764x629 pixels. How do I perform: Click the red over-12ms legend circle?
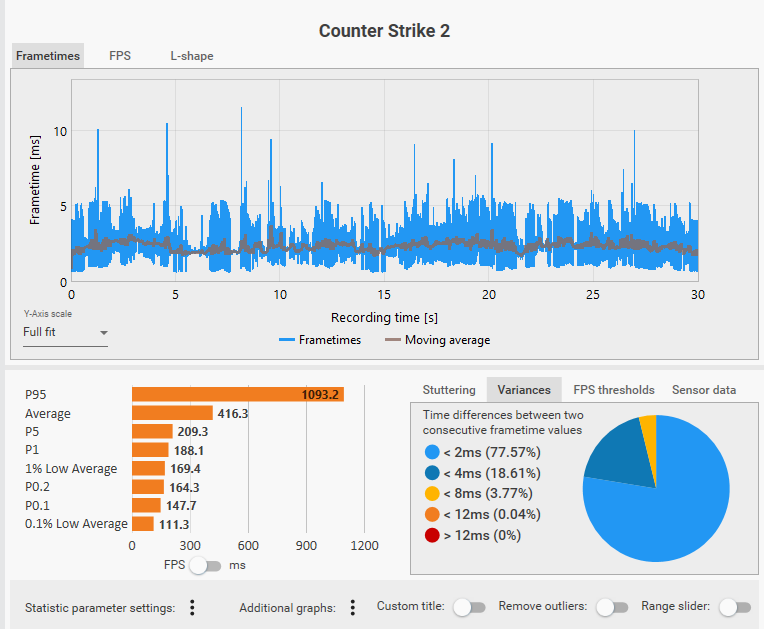click(432, 535)
